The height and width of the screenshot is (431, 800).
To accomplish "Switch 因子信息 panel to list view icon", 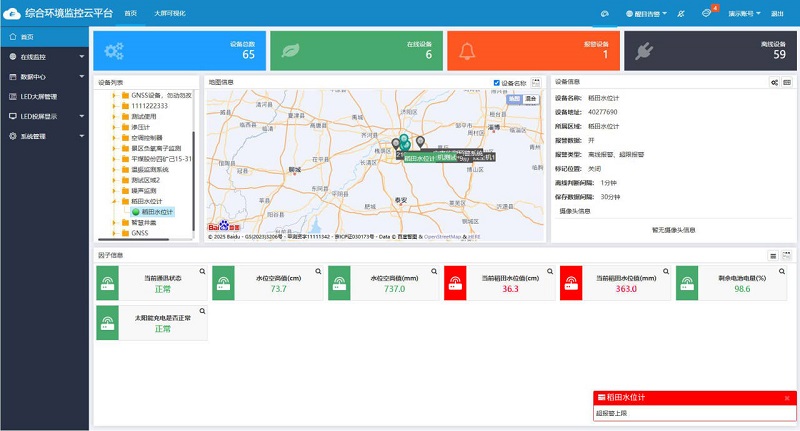I will pos(773,256).
